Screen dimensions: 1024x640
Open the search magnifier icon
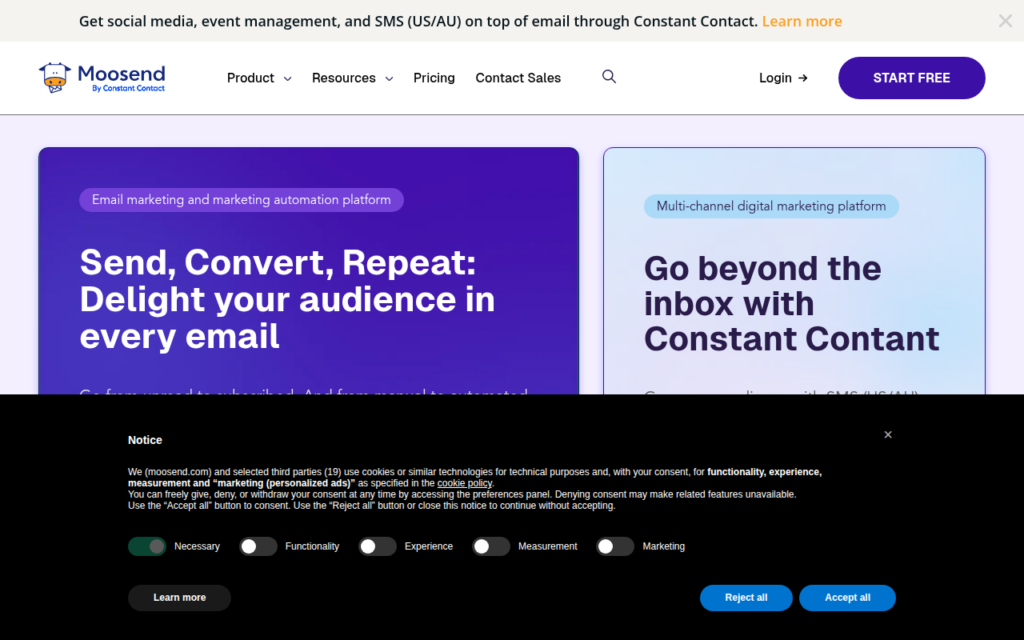(x=609, y=76)
